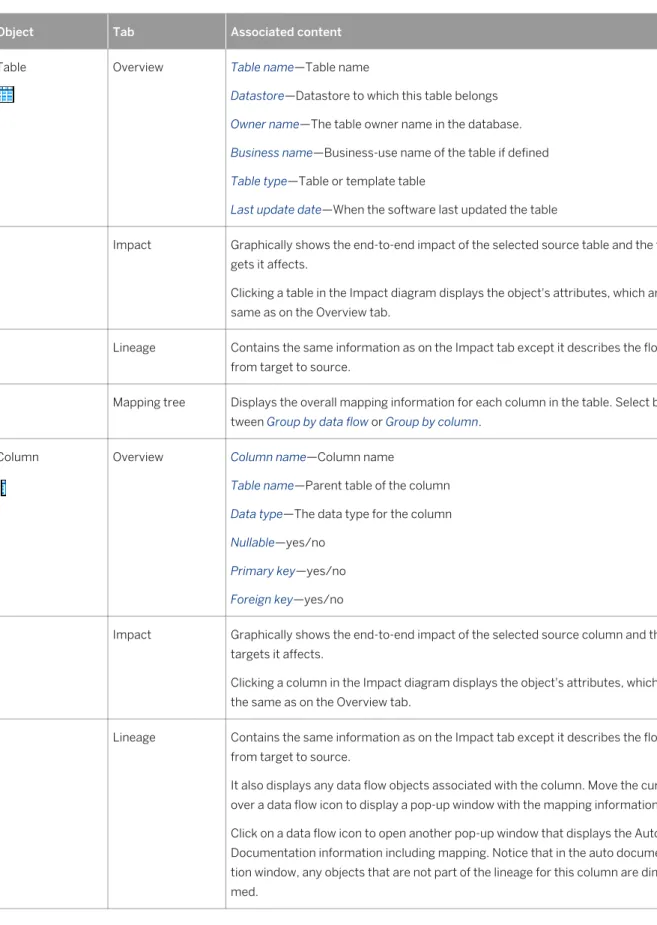Click the italic 'Data type' term
This screenshot has width=657, height=925.
click(x=257, y=514)
